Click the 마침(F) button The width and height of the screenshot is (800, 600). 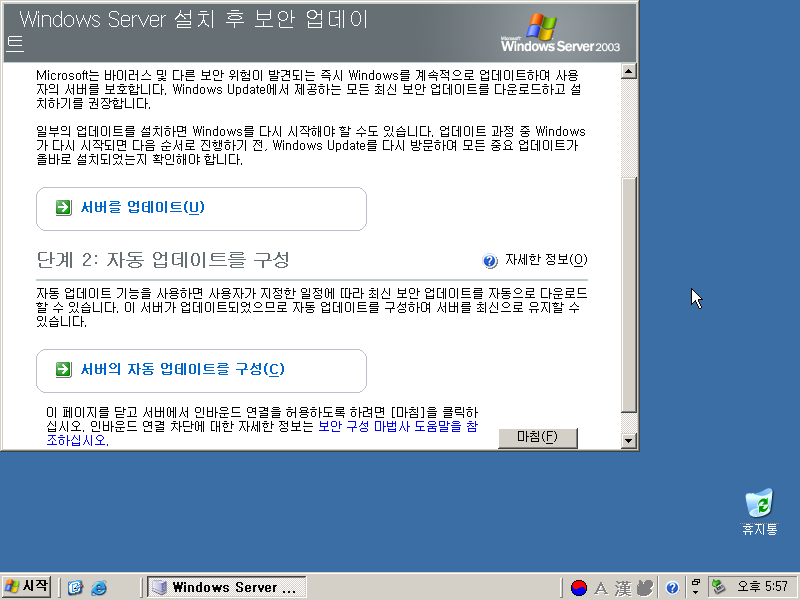(x=538, y=438)
